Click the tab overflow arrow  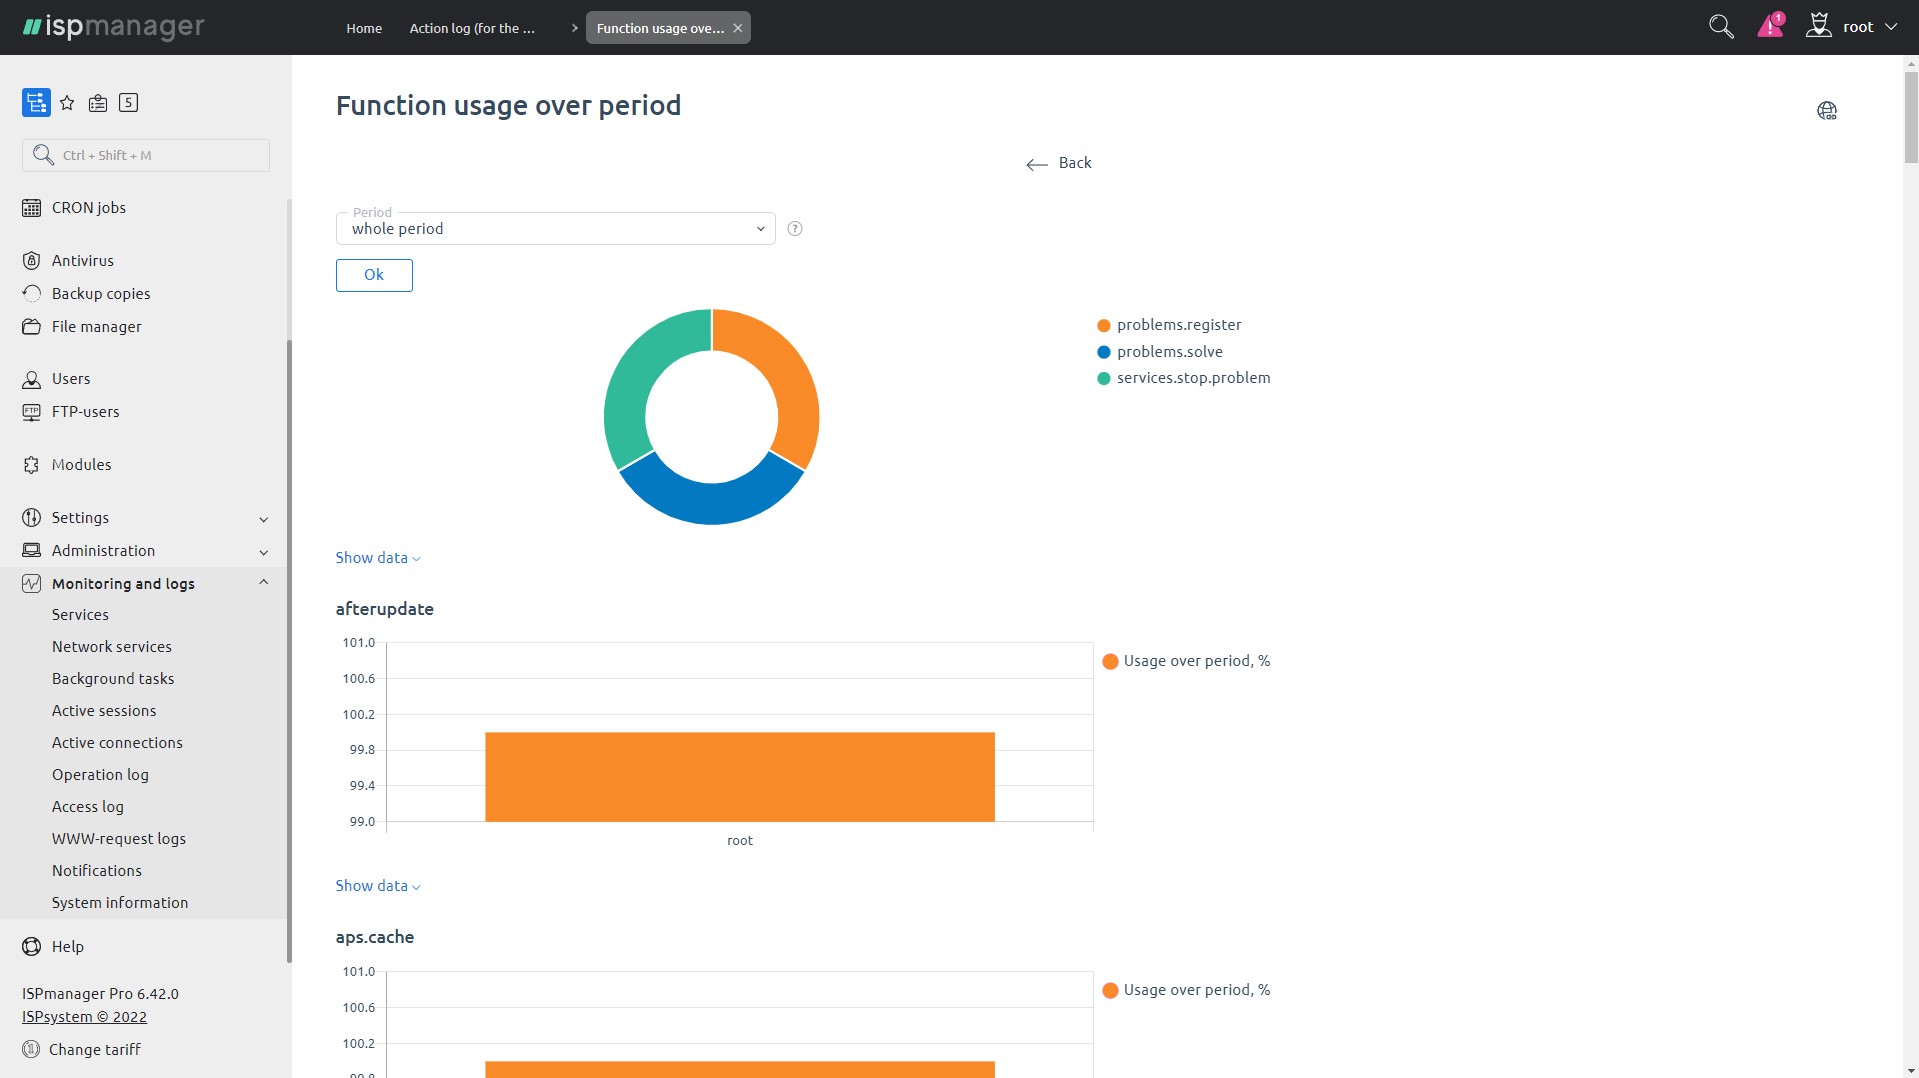[575, 28]
